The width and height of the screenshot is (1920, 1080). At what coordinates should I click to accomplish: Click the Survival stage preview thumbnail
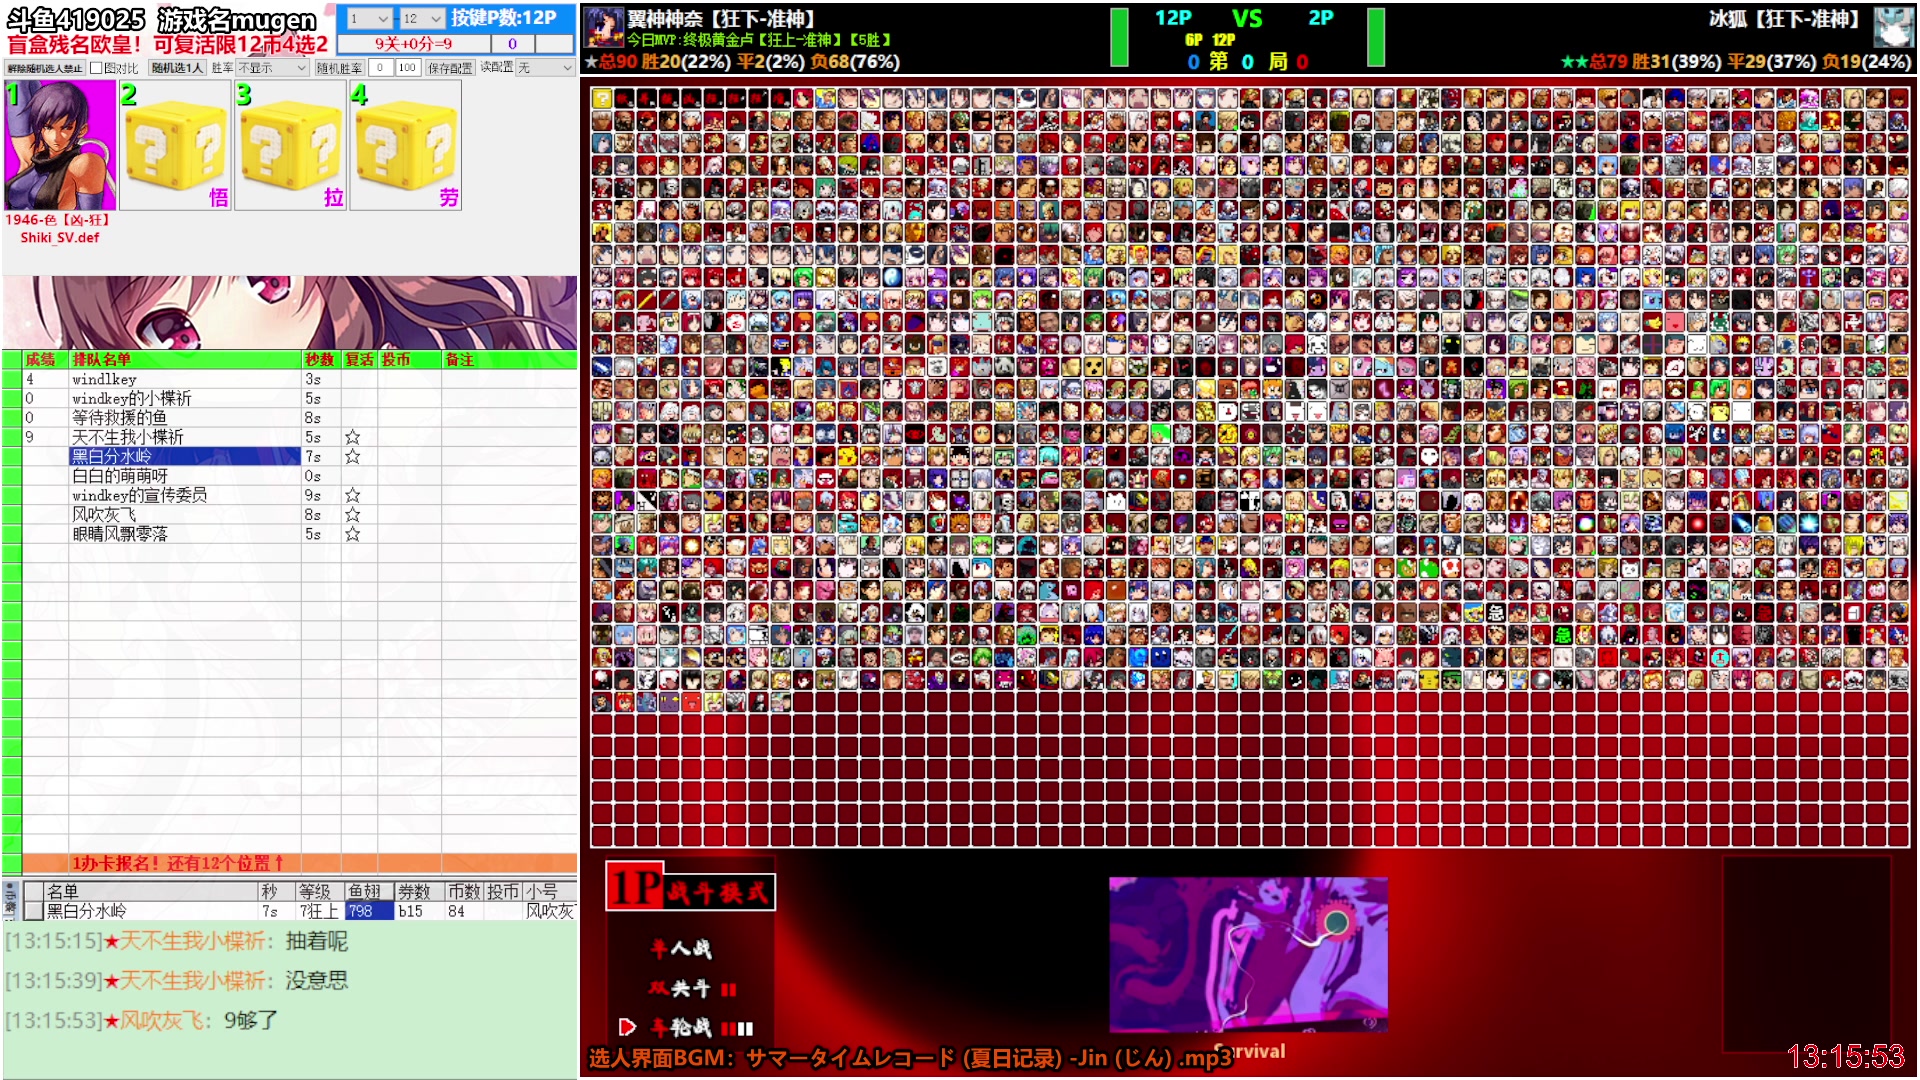point(1248,954)
